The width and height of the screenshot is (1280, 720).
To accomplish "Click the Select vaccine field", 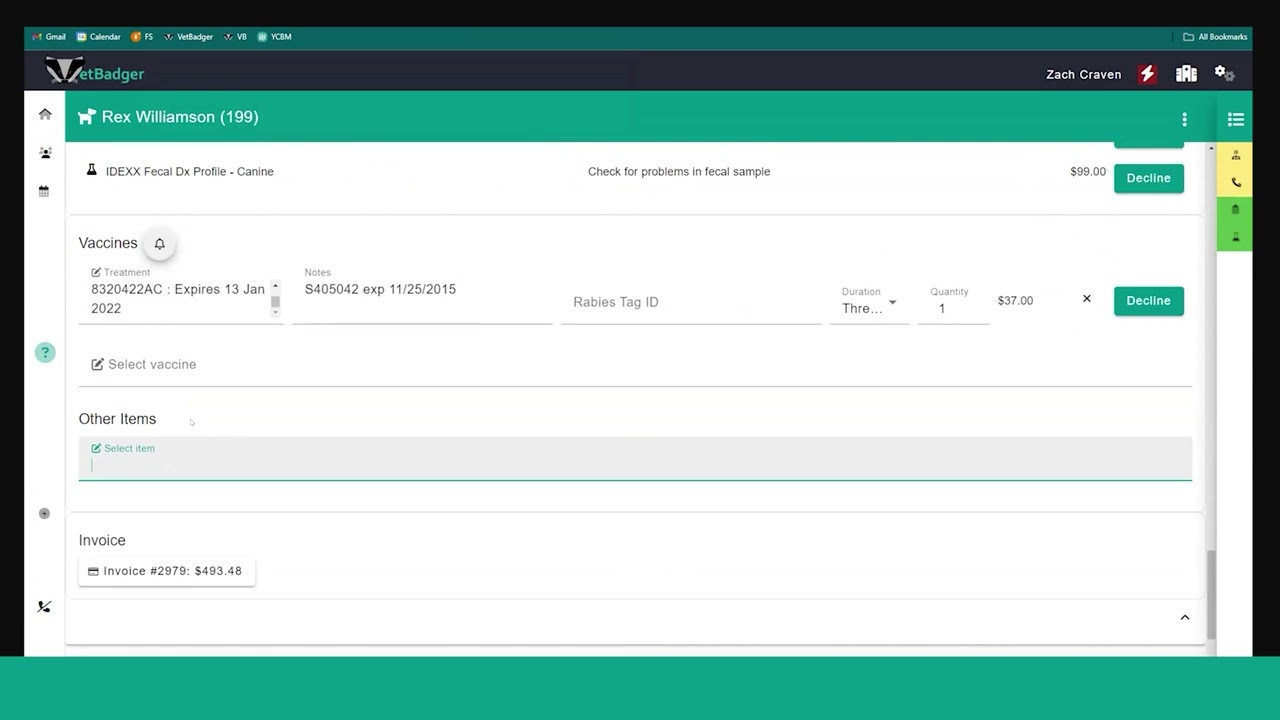I will click(x=635, y=364).
